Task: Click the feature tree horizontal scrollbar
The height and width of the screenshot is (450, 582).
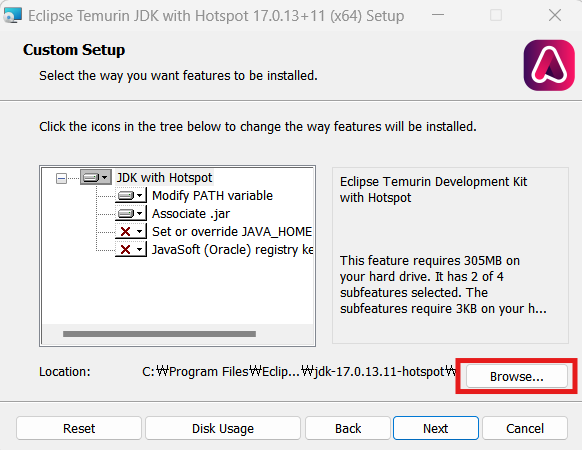Action: point(160,334)
